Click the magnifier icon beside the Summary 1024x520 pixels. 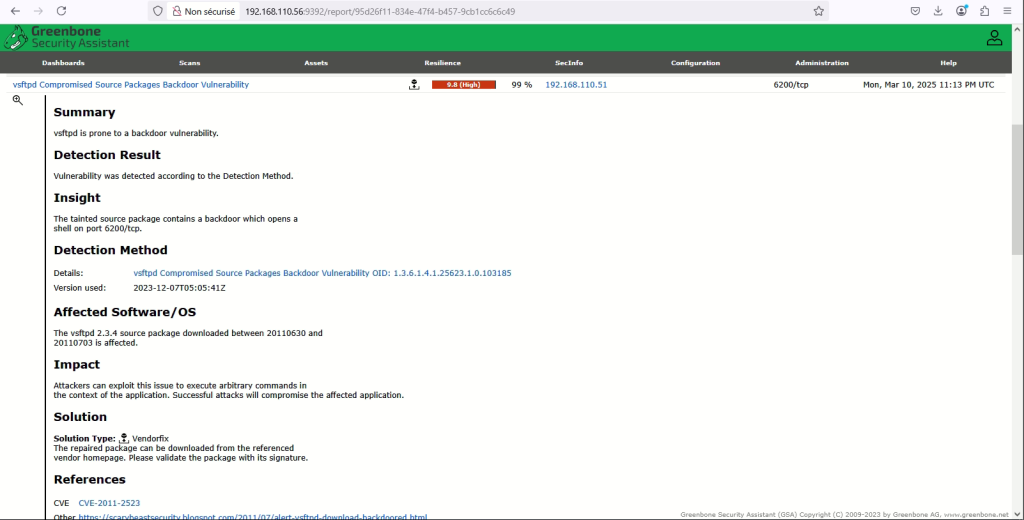(17, 101)
